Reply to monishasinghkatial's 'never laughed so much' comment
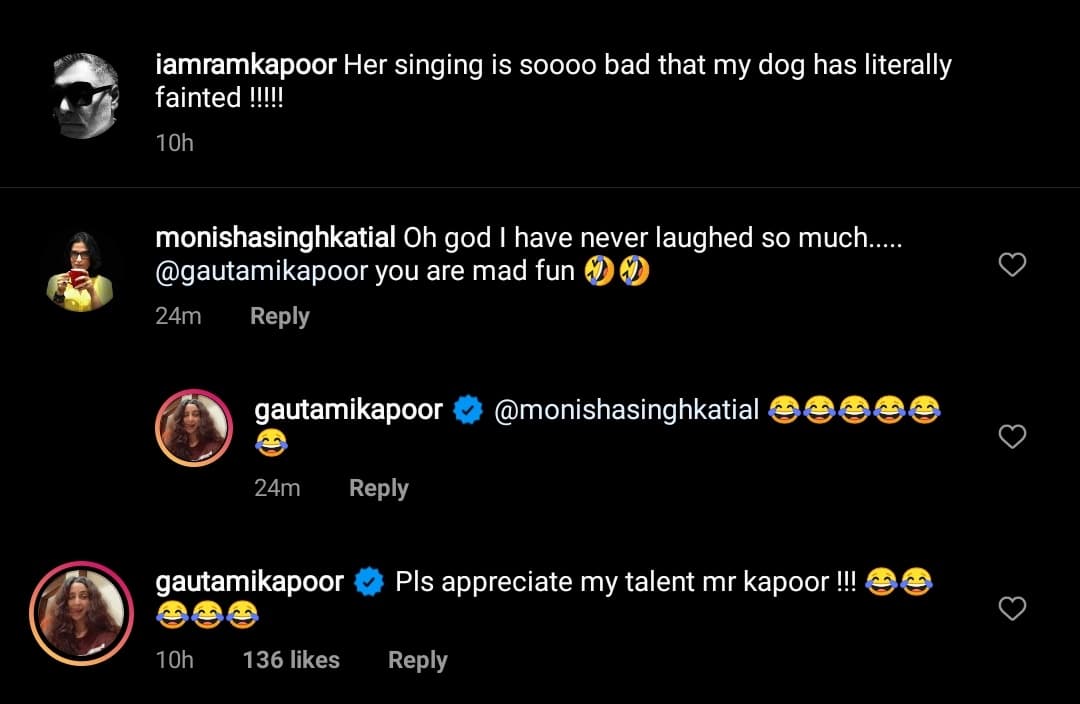 [x=279, y=316]
